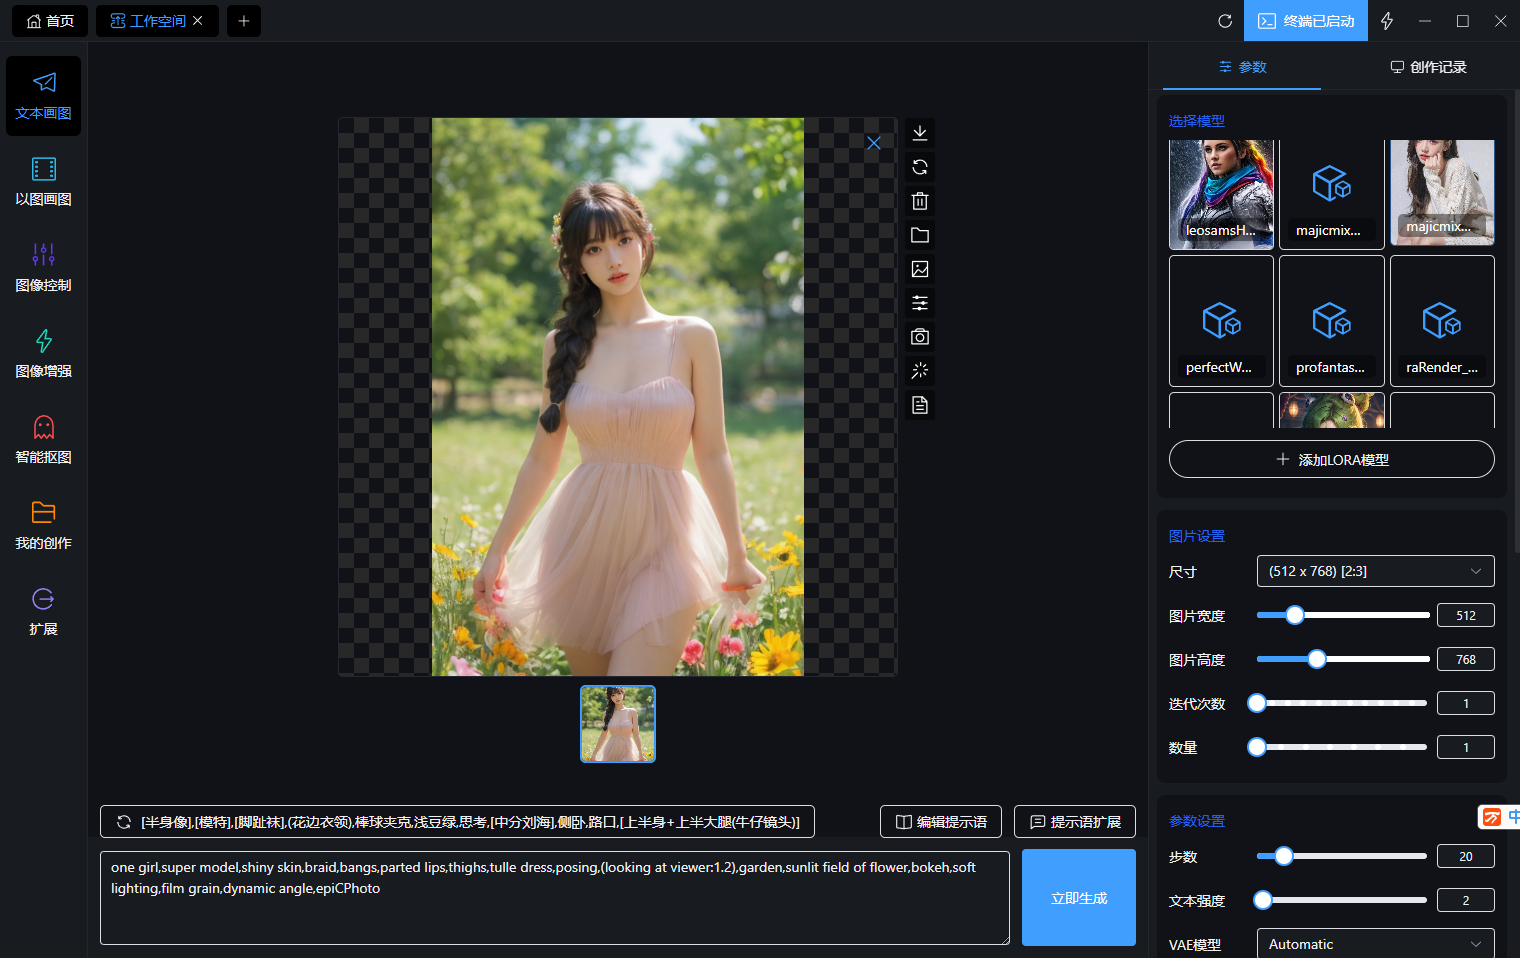Choose the perfectW... model card
1520x958 pixels.
(x=1221, y=321)
